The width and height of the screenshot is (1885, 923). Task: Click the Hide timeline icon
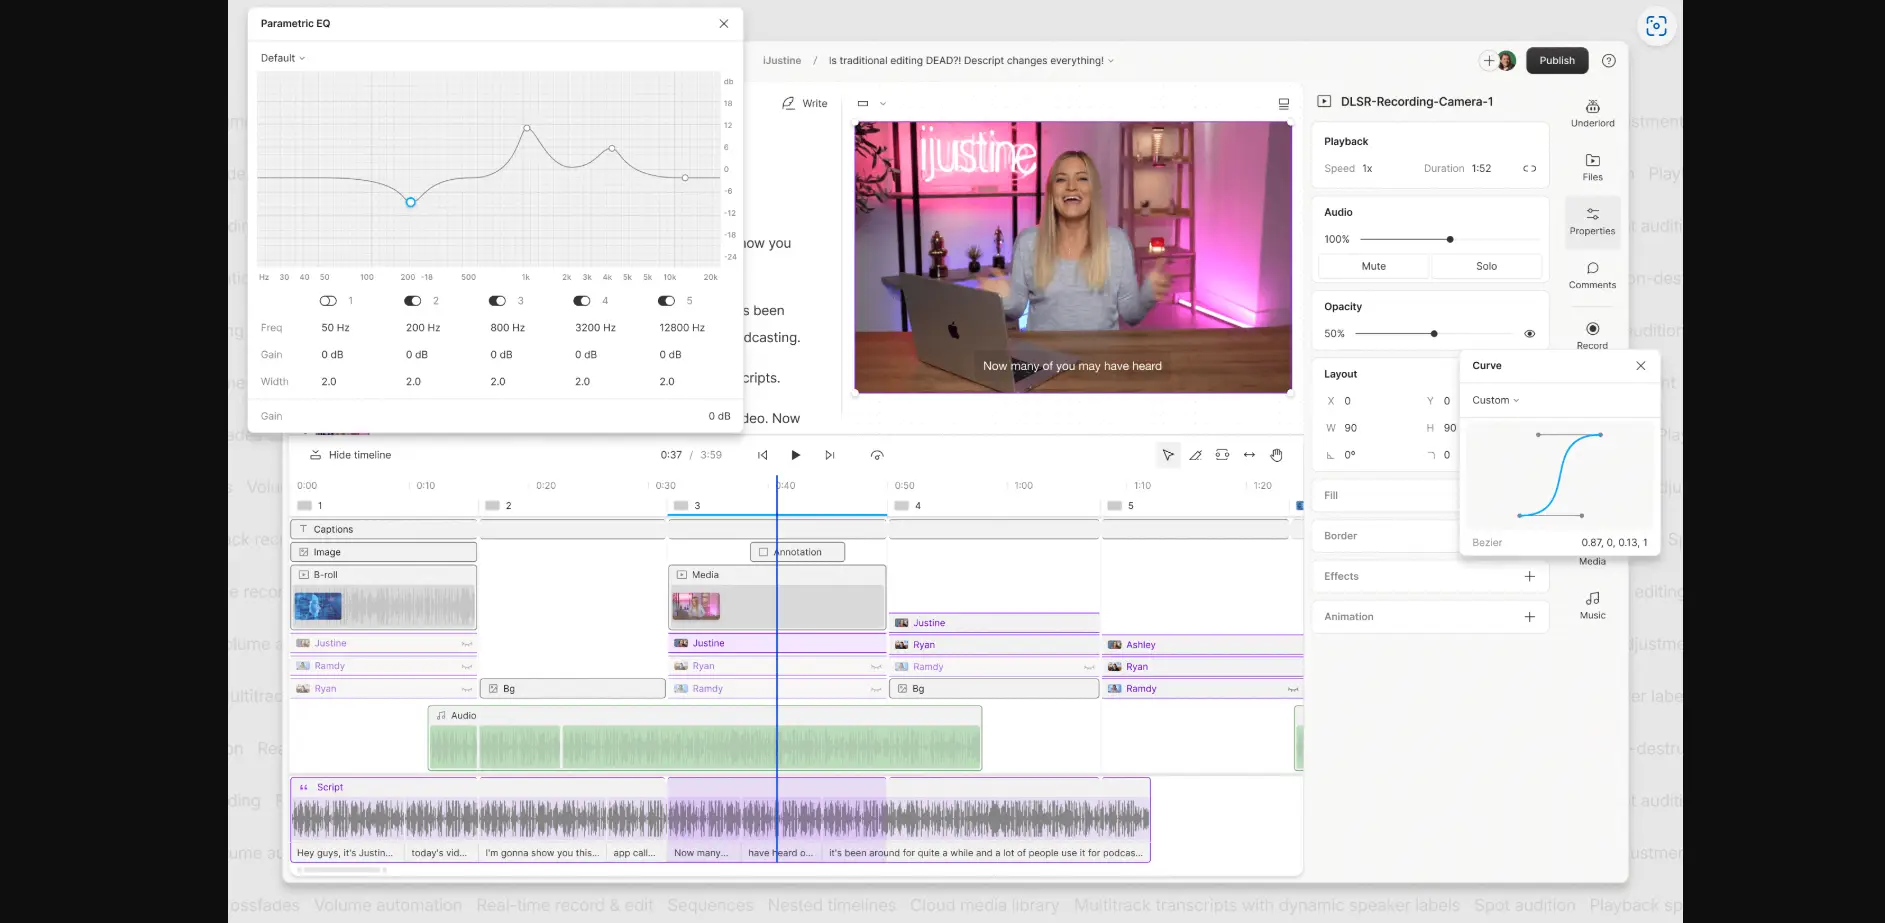[315, 455]
